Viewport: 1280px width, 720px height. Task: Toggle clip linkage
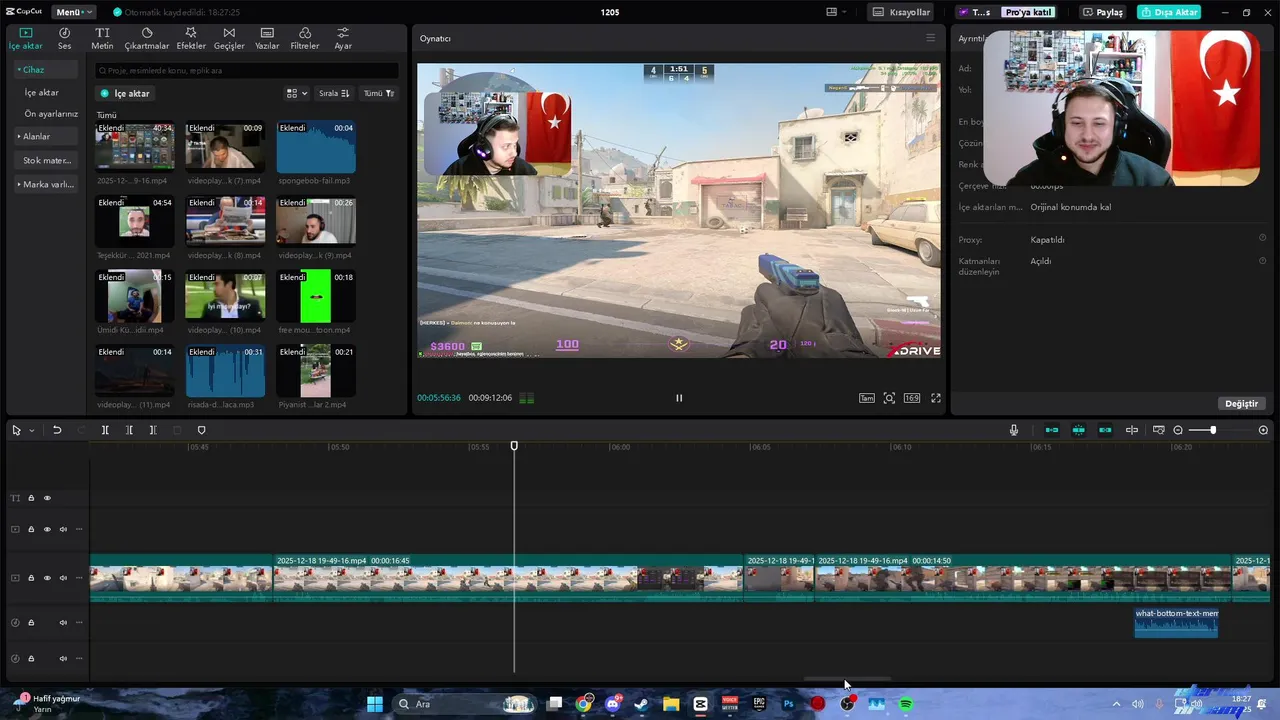[1105, 430]
